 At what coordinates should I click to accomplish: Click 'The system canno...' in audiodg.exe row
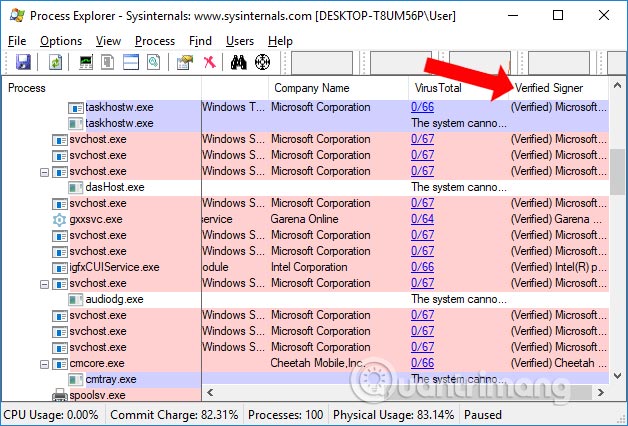point(459,299)
